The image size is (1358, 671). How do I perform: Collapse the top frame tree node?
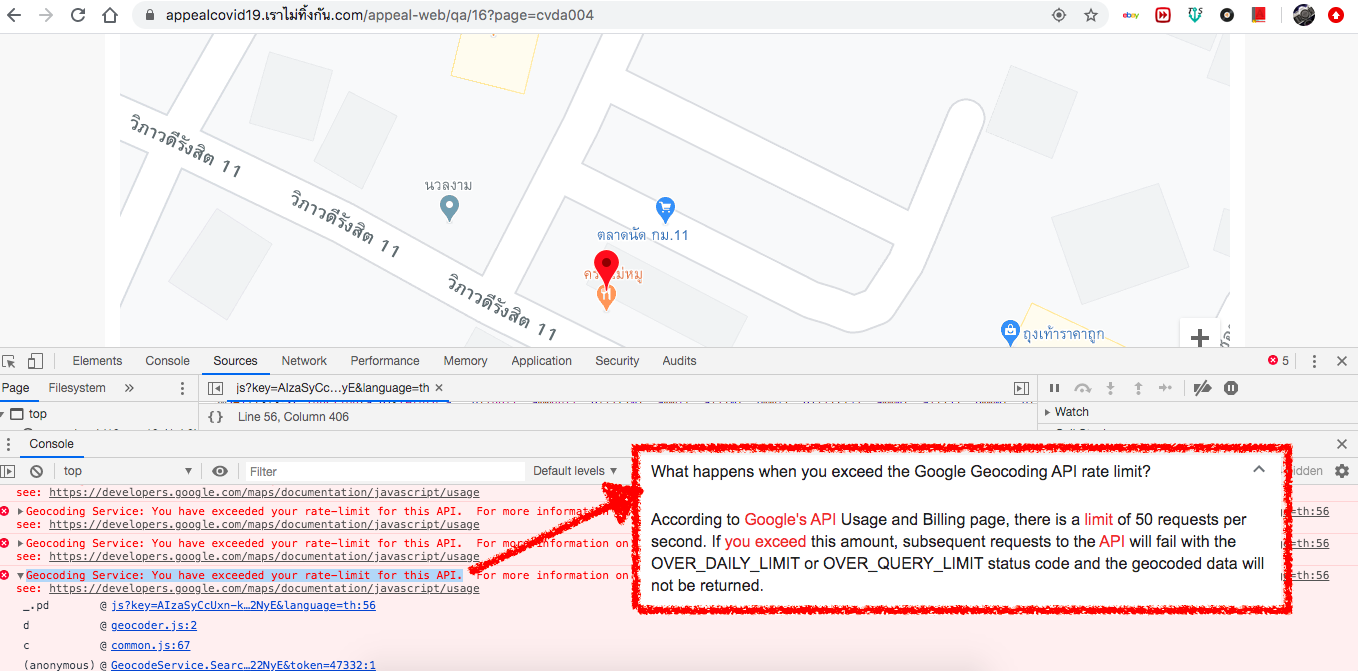pos(4,414)
